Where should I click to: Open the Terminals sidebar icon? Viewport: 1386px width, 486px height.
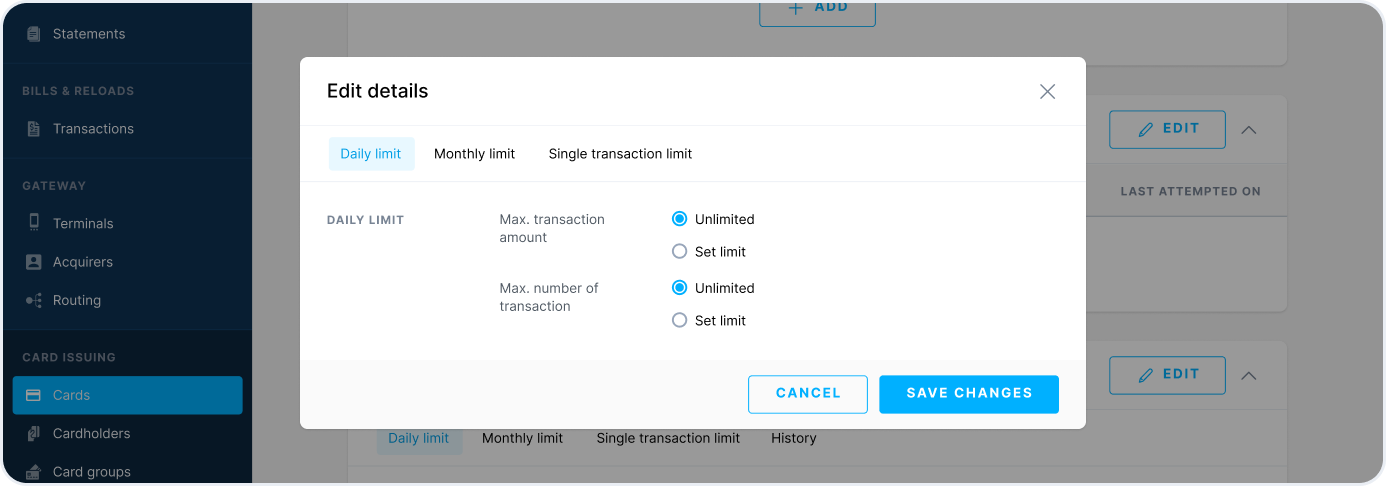(x=34, y=224)
